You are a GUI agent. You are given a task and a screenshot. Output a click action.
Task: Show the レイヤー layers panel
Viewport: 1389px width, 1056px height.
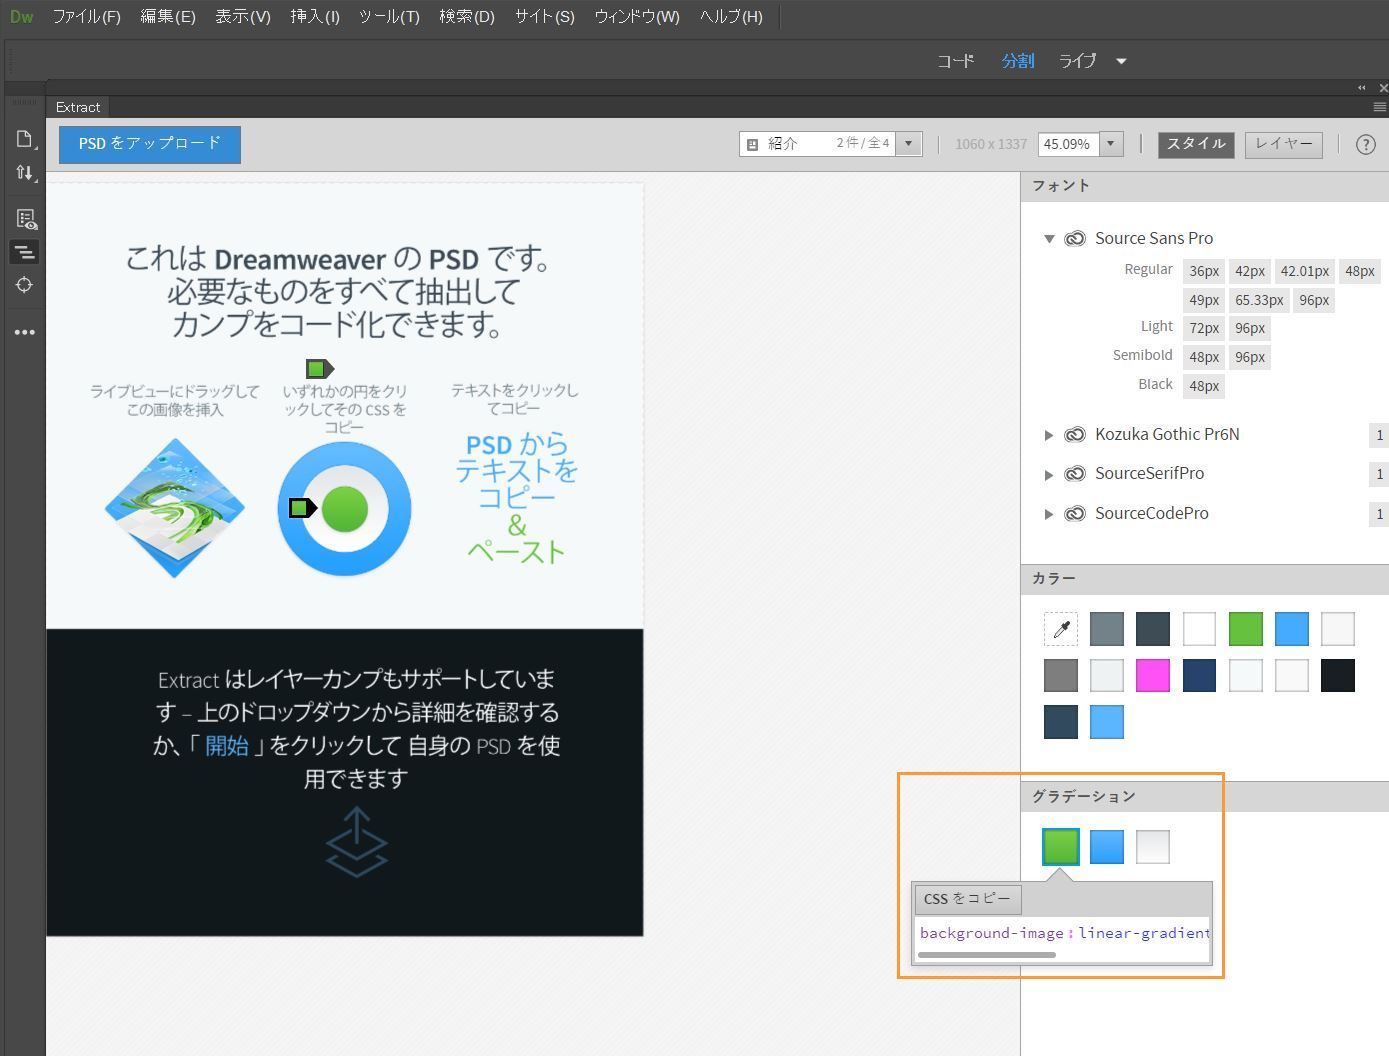[1284, 144]
